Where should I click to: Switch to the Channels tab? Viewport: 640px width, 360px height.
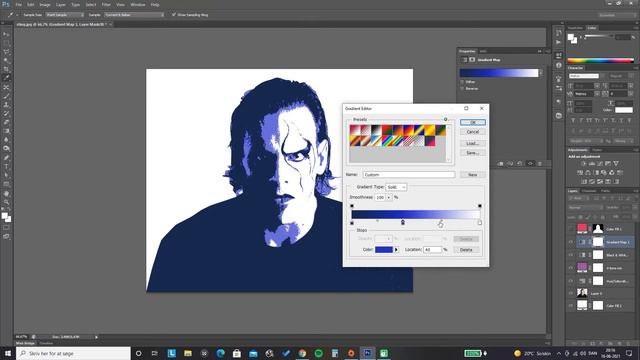click(x=589, y=191)
